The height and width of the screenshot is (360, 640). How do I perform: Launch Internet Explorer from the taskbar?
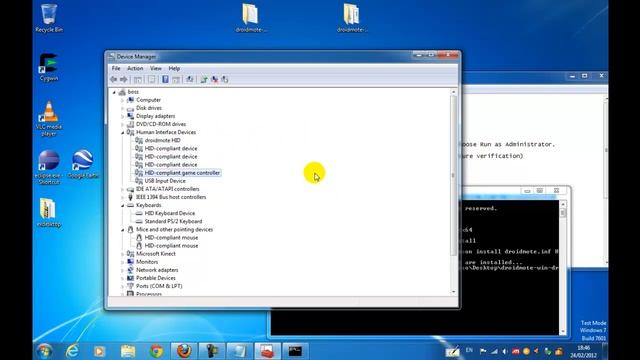(x=72, y=351)
